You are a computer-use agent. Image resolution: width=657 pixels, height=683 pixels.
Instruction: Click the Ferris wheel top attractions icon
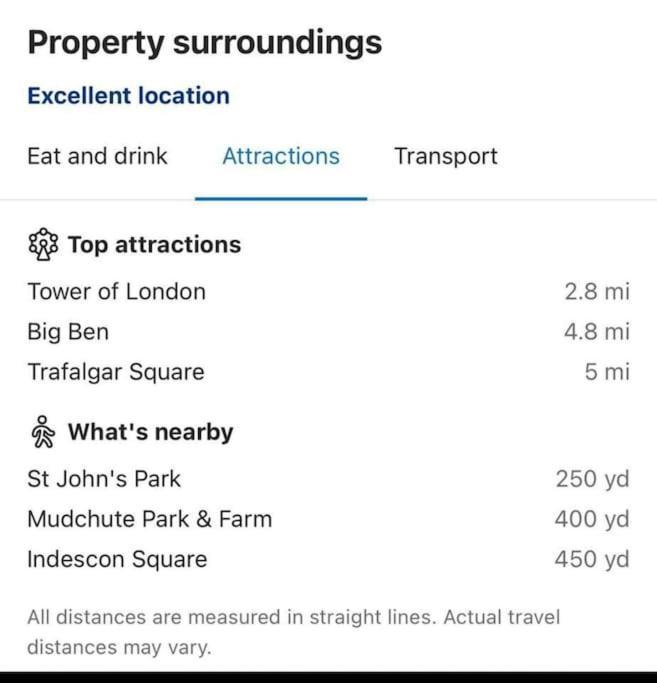click(x=43, y=244)
